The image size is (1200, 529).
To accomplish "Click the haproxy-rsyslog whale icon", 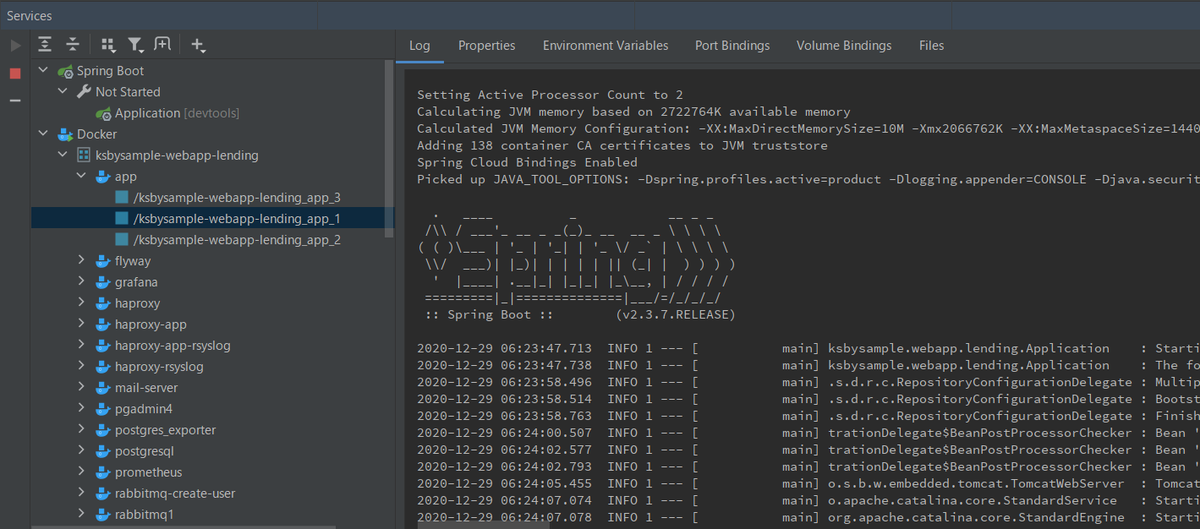I will pyautogui.click(x=103, y=366).
